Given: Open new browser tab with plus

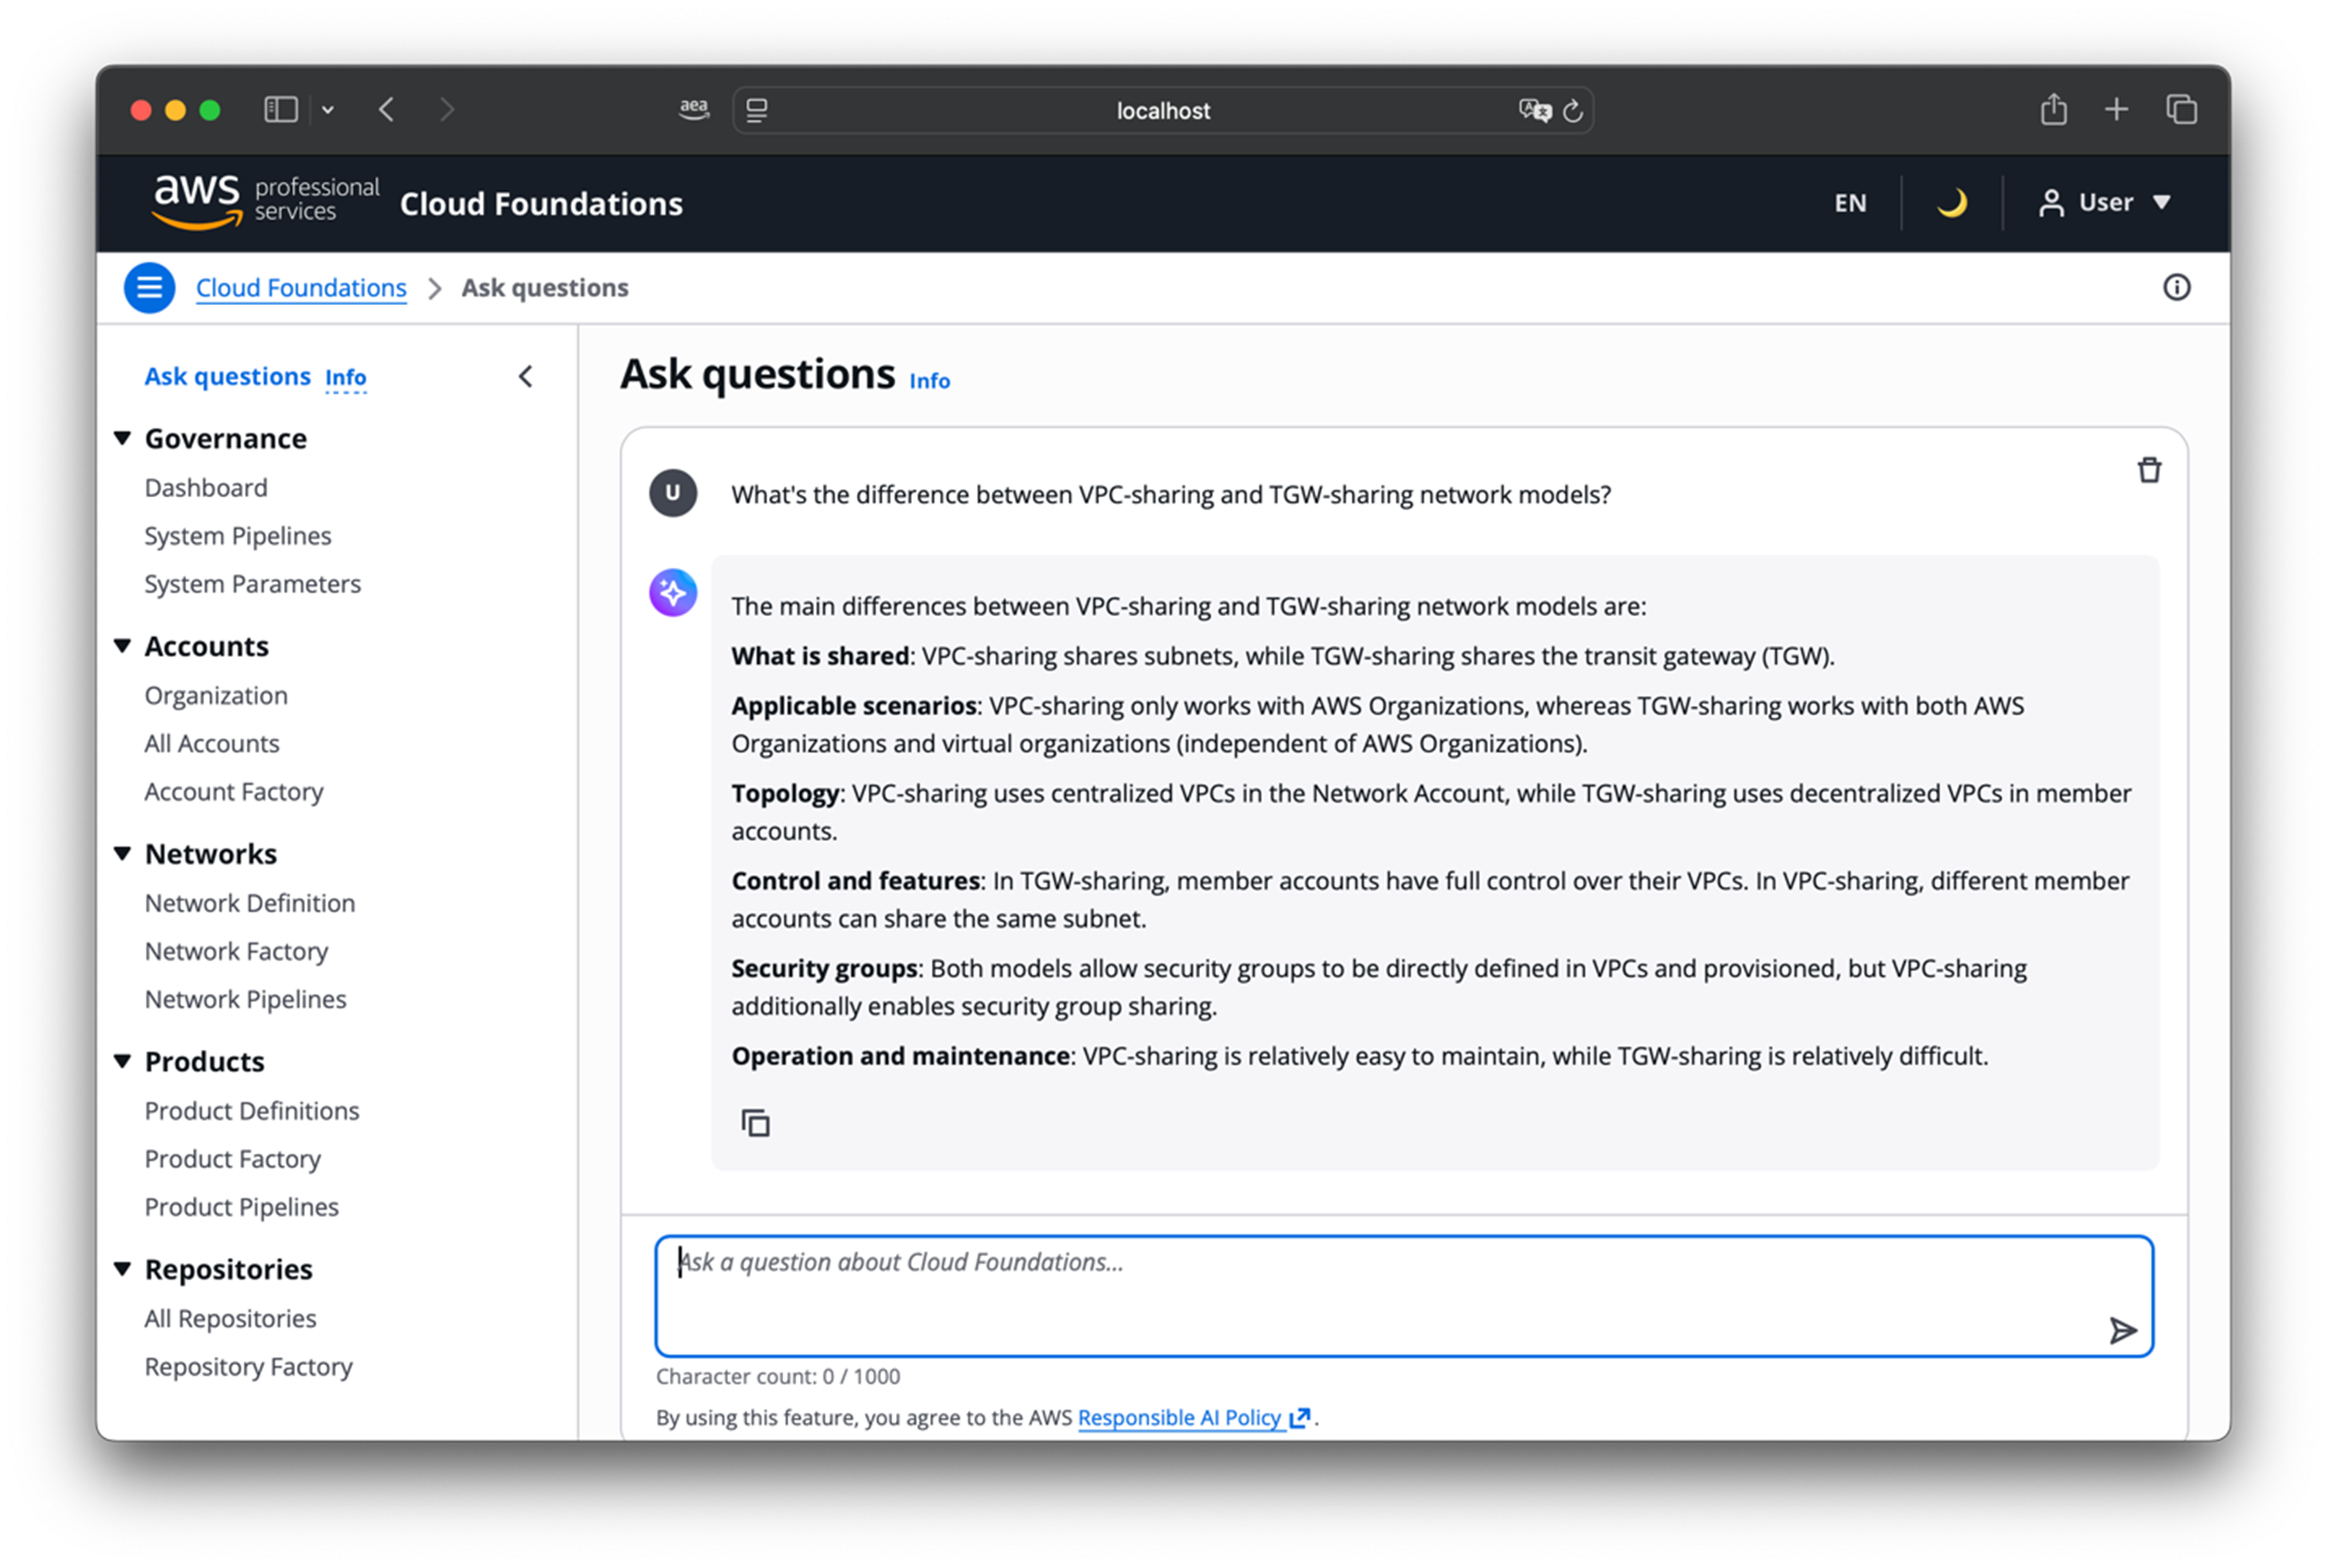Looking at the screenshot, I should [x=2116, y=109].
